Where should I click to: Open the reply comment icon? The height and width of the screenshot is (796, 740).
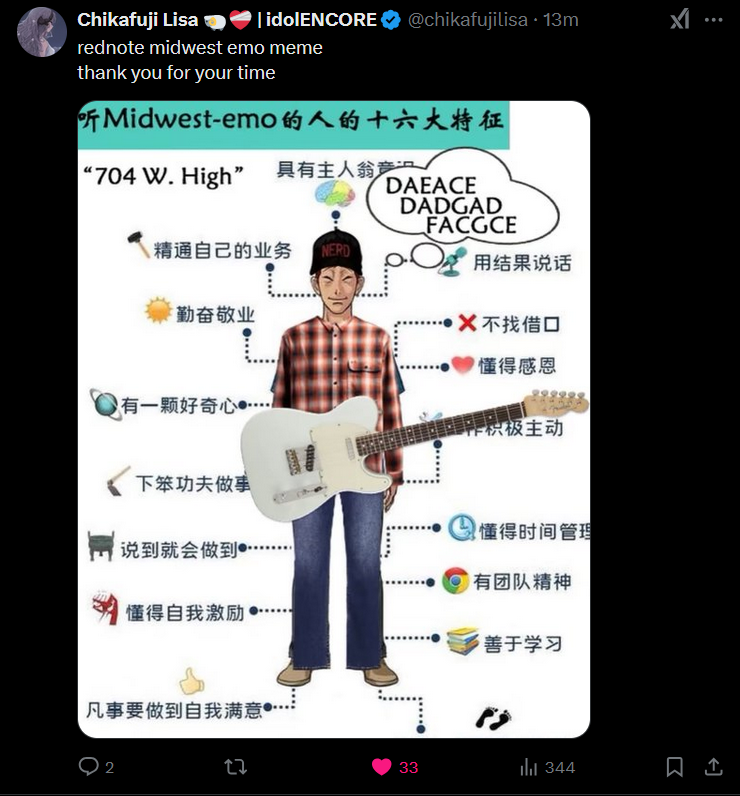(88, 767)
